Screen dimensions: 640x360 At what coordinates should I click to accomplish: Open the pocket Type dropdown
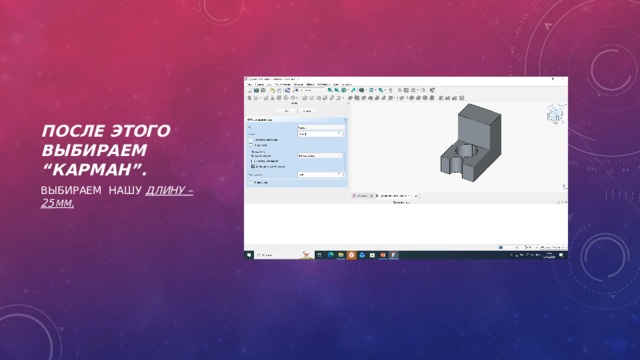pos(321,128)
